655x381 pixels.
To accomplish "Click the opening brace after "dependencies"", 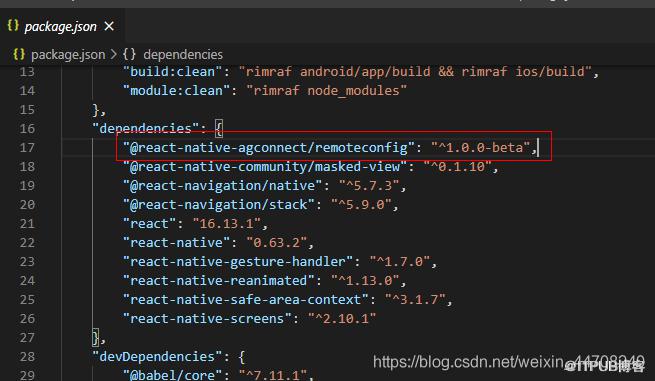I will tap(219, 129).
